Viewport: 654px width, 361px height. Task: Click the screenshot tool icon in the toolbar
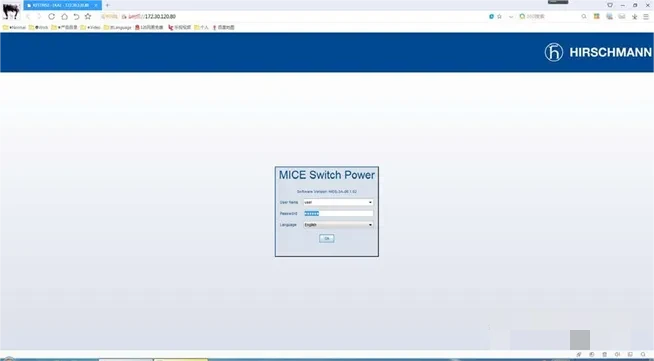click(609, 16)
